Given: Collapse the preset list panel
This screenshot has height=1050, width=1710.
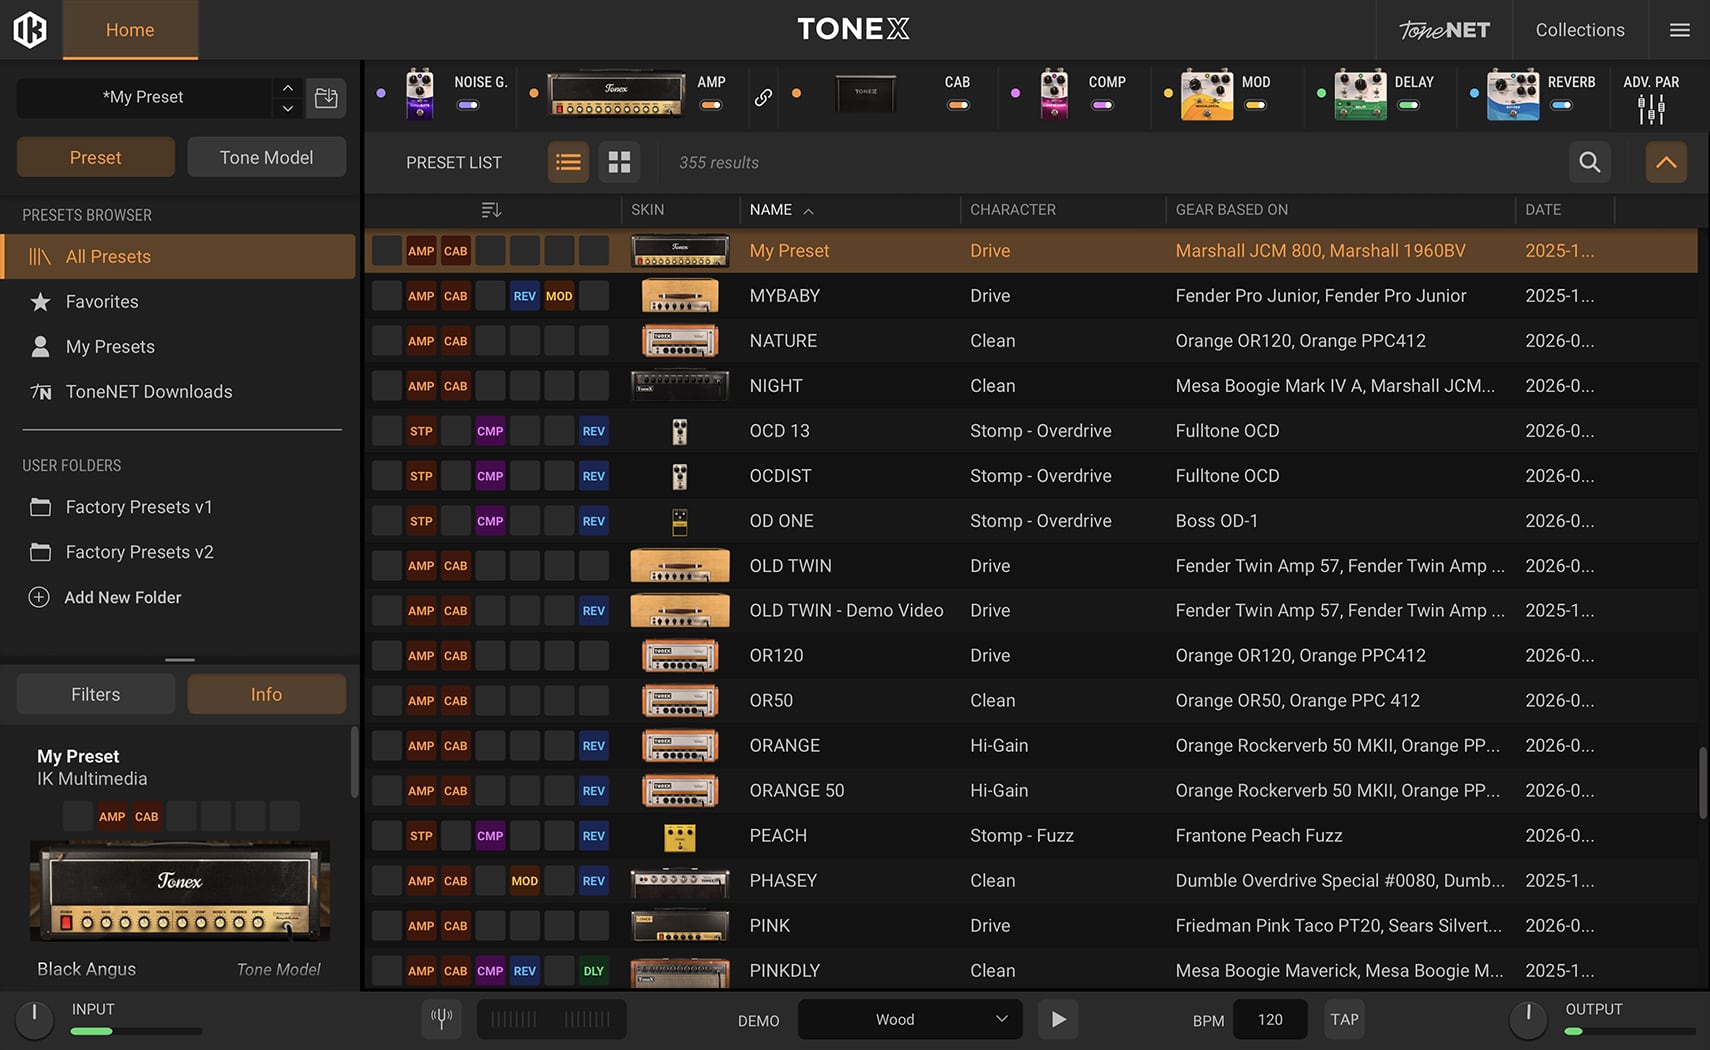Looking at the screenshot, I should tap(1666, 162).
